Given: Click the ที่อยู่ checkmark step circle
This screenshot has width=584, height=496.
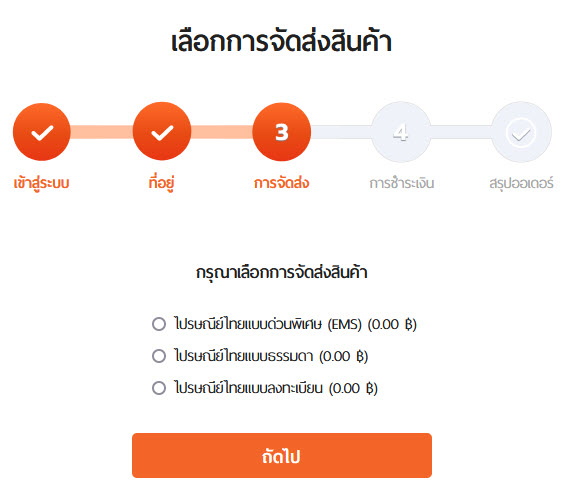Looking at the screenshot, I should 162,131.
